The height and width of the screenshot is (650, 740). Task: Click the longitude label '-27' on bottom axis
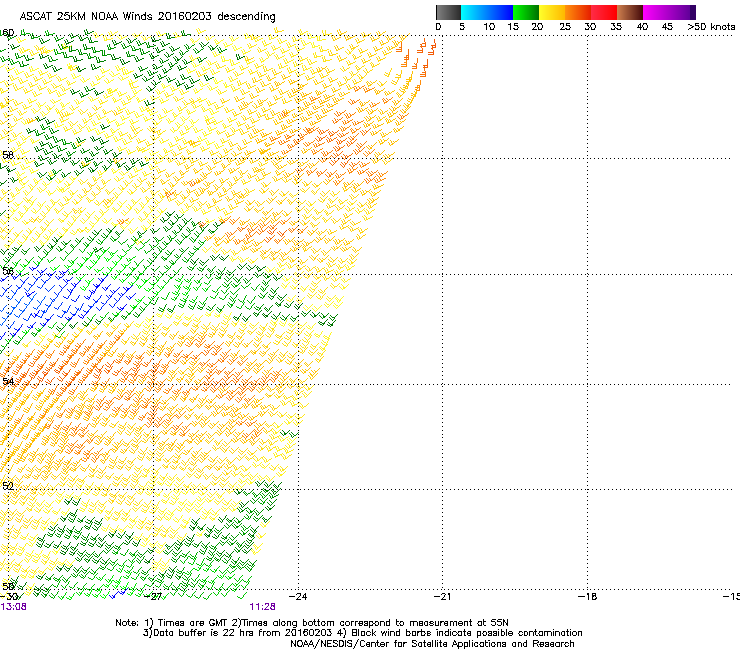(x=153, y=597)
